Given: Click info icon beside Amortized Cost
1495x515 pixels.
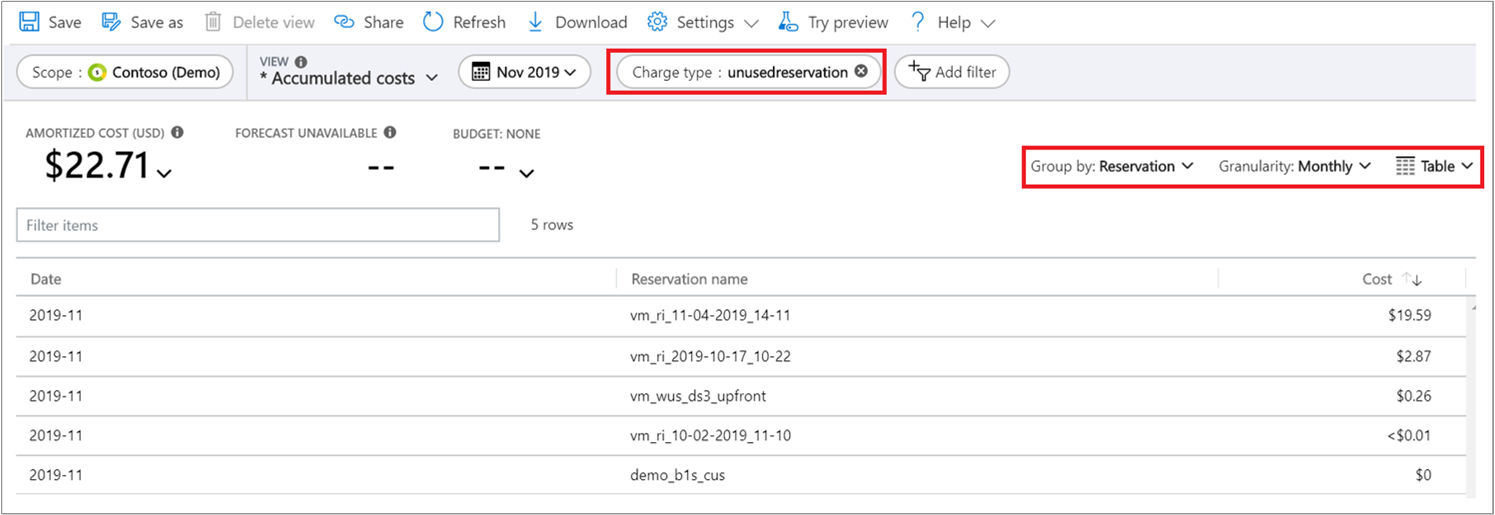Looking at the screenshot, I should 177,132.
